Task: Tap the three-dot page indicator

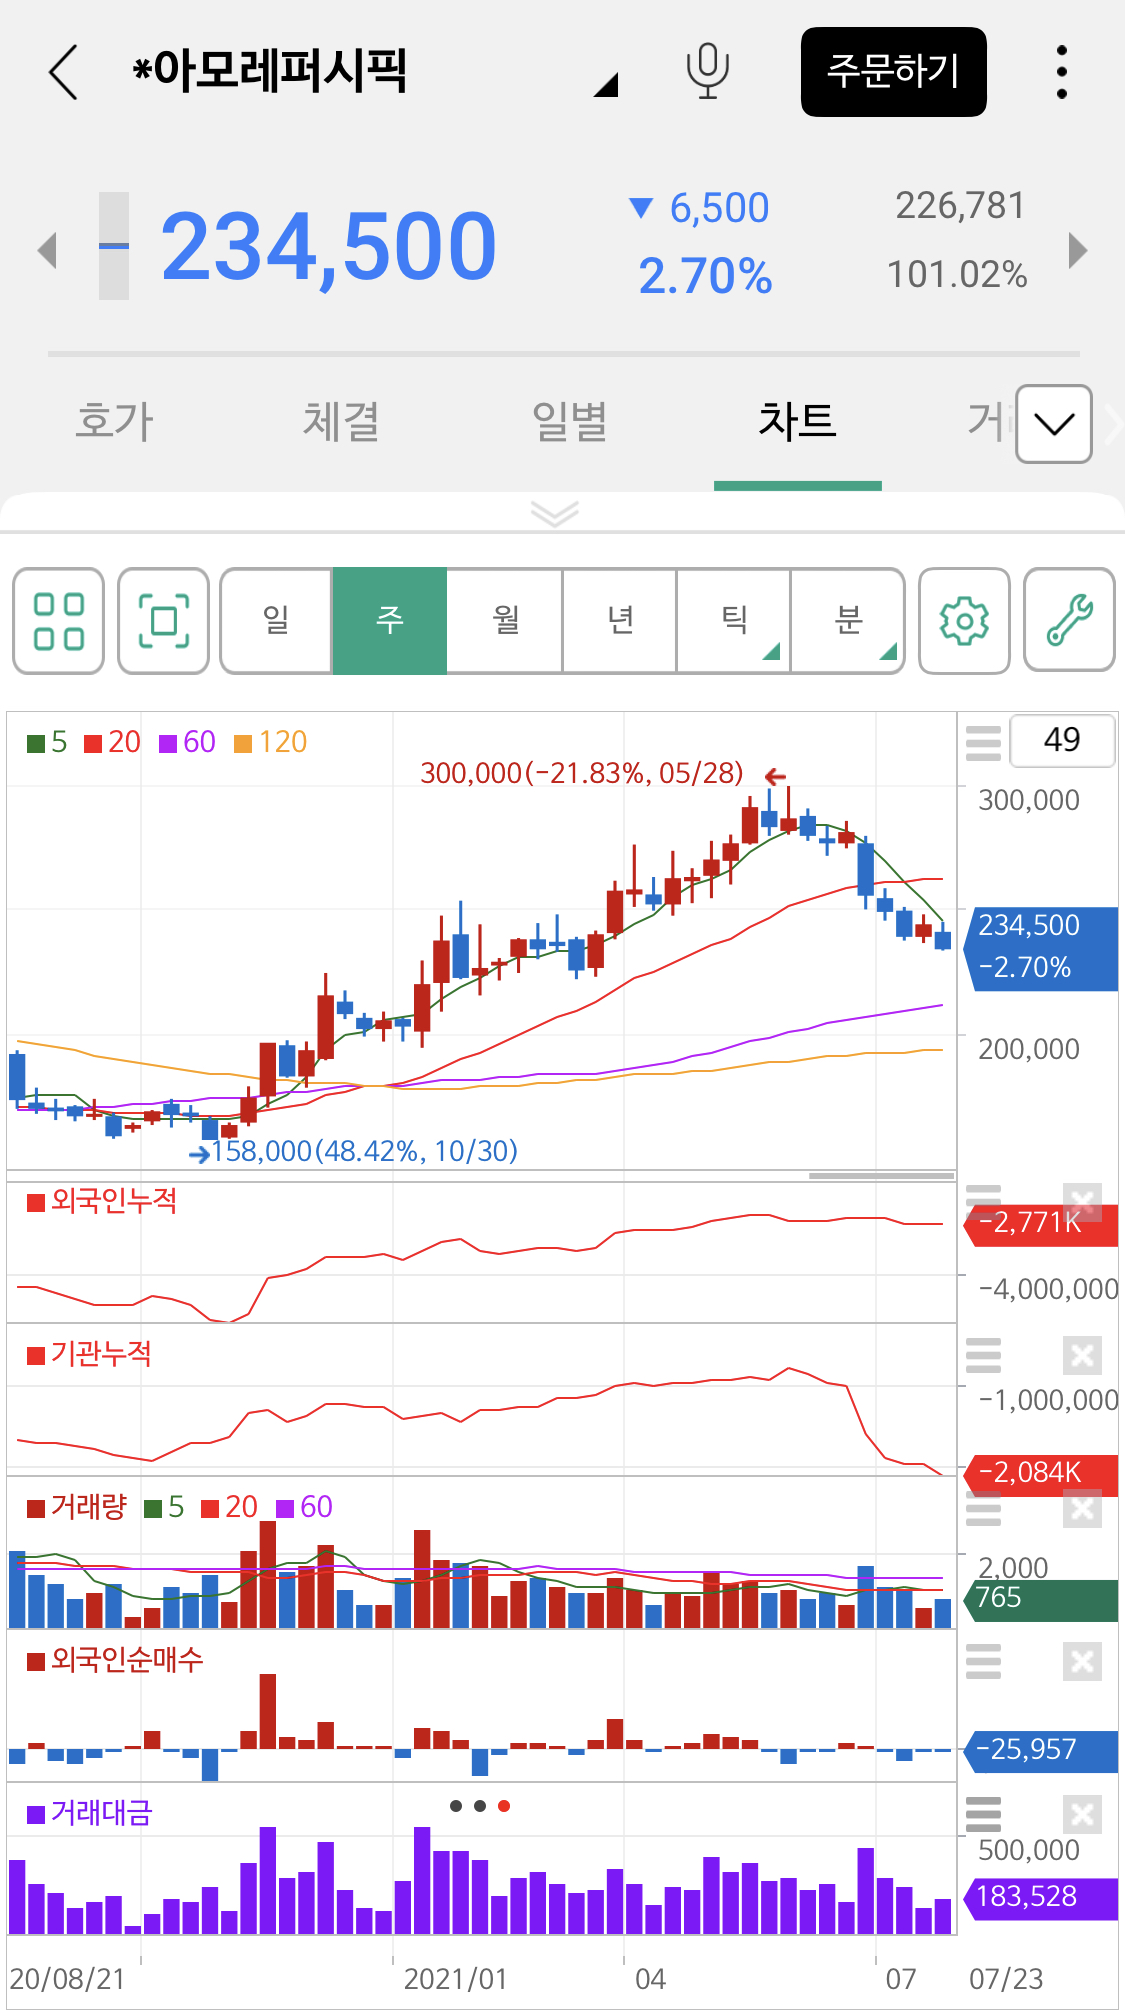Action: click(480, 1806)
